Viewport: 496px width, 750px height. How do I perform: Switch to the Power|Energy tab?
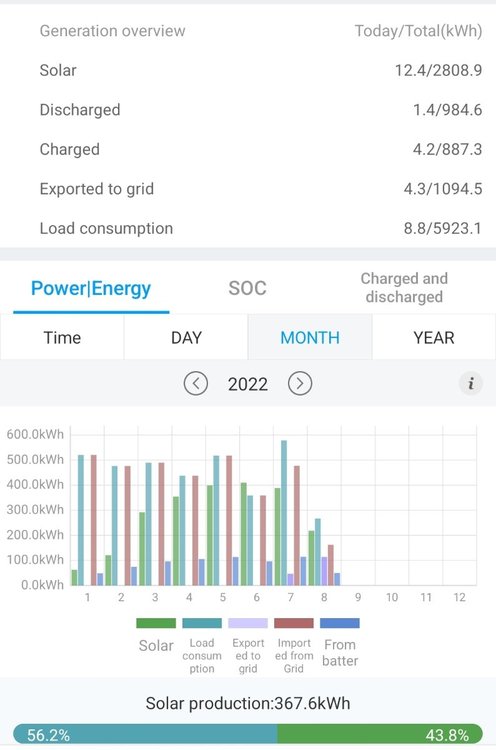[x=91, y=288]
